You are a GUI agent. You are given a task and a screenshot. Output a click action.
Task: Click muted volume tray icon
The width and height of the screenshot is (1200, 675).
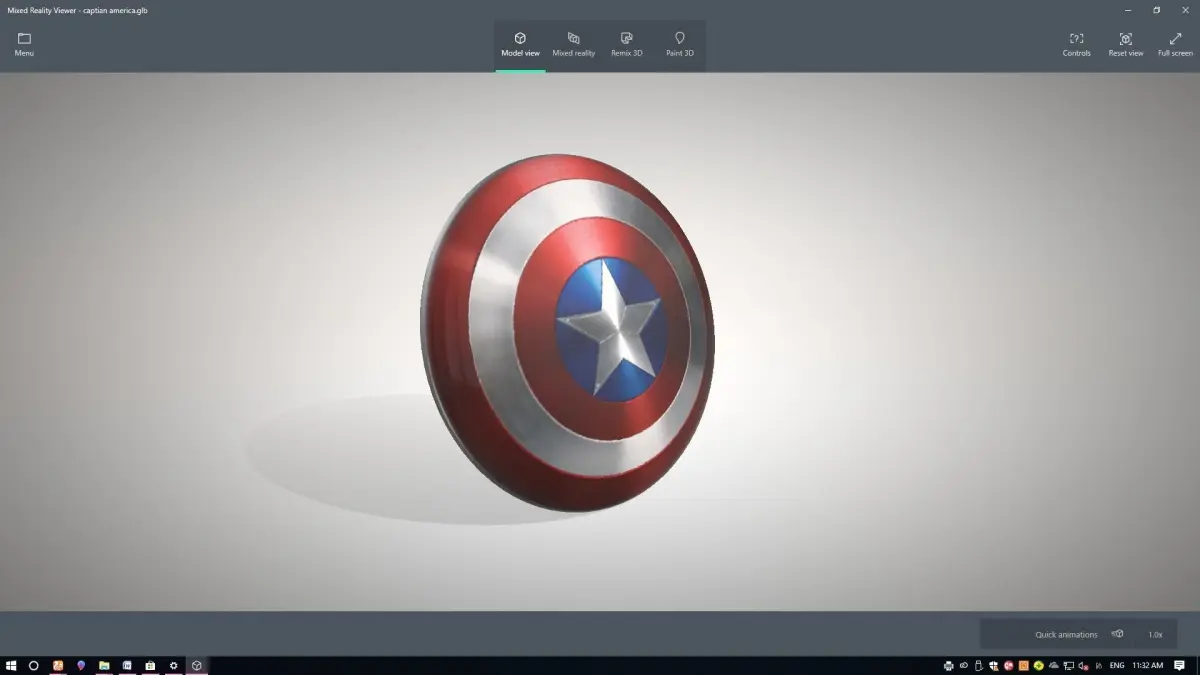tap(1084, 665)
